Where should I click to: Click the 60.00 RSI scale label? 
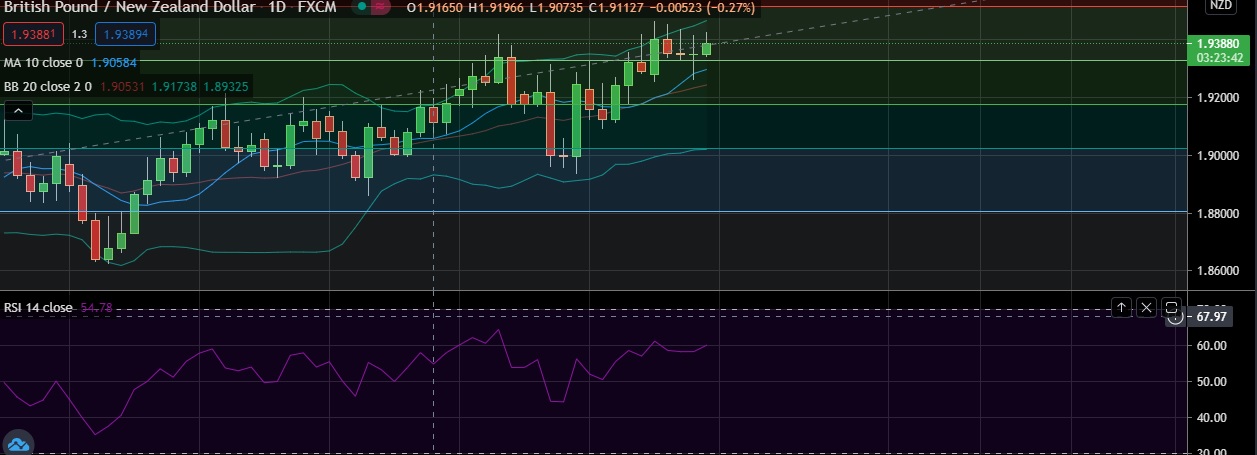pyautogui.click(x=1212, y=346)
